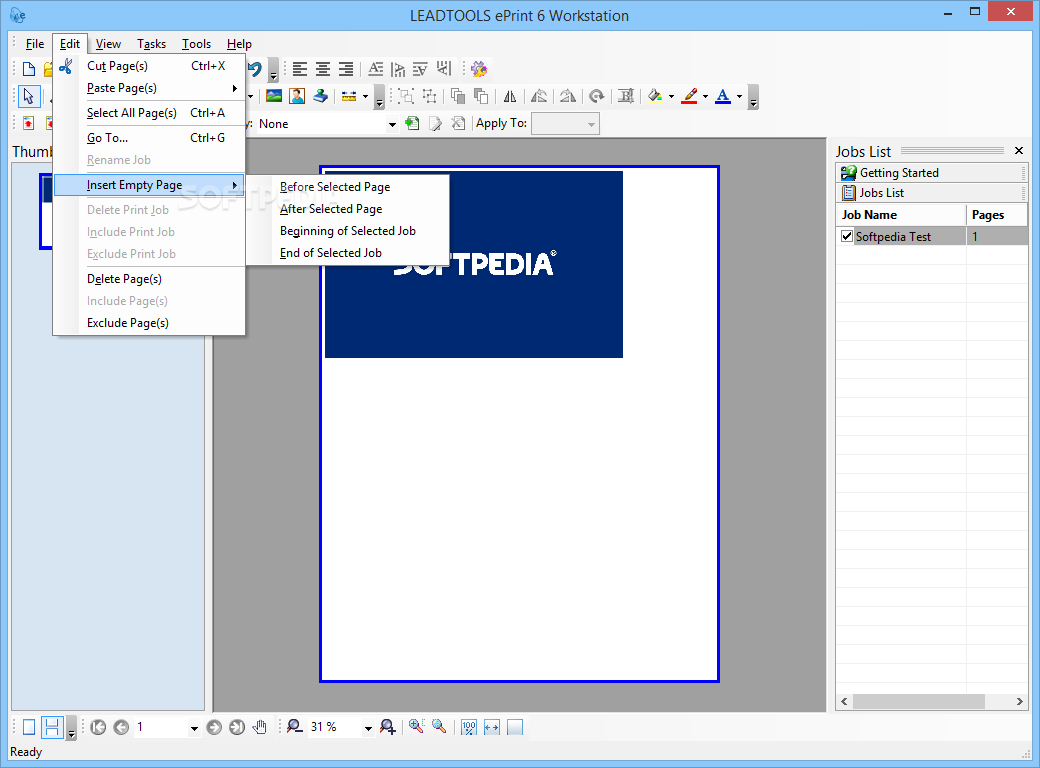Choose End of Selected Job
The image size is (1040, 768).
[348, 253]
